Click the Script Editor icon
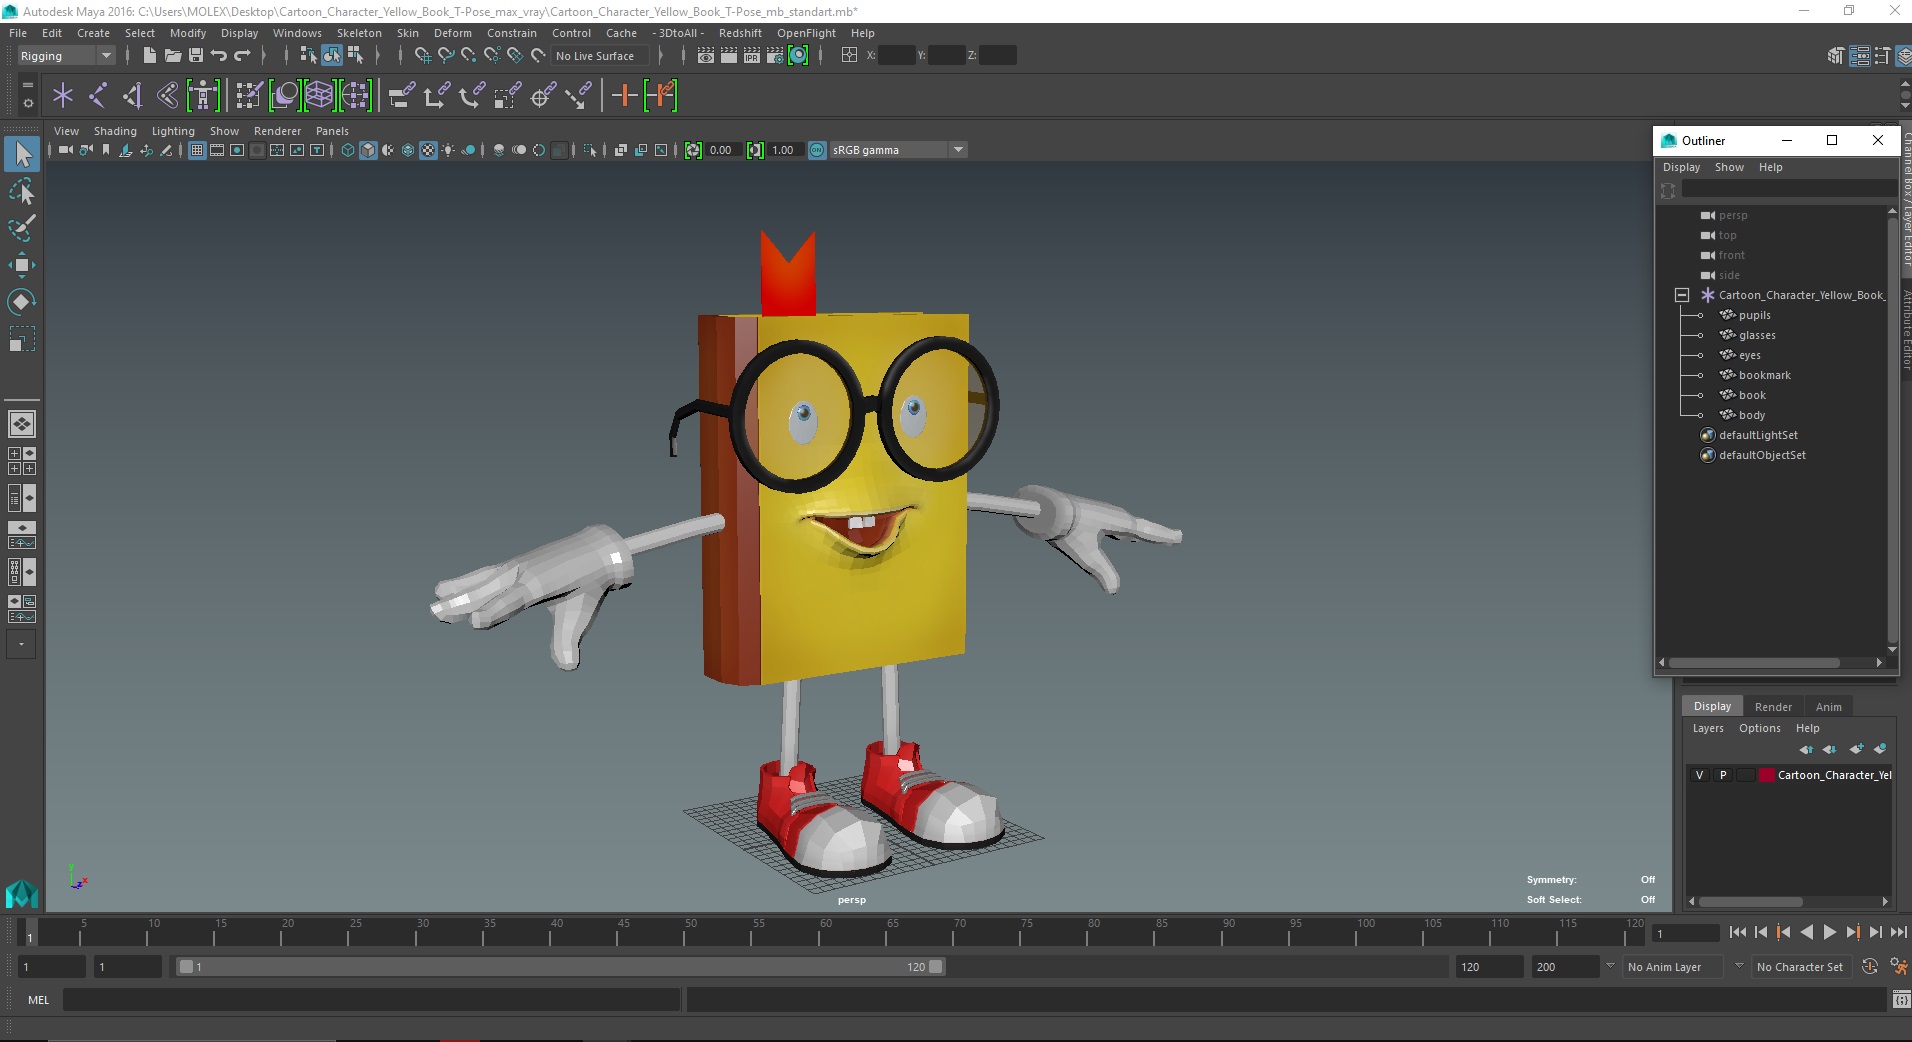 click(x=1901, y=1000)
